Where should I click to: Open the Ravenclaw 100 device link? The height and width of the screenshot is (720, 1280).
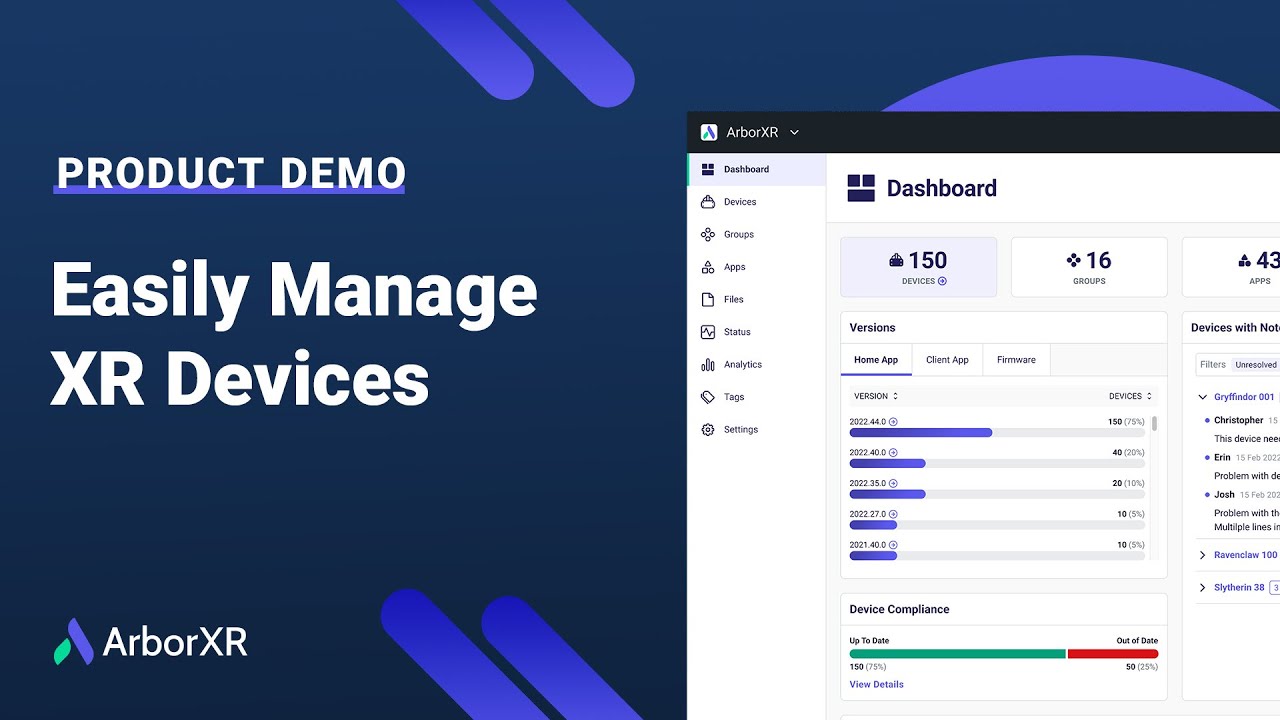(x=1245, y=555)
